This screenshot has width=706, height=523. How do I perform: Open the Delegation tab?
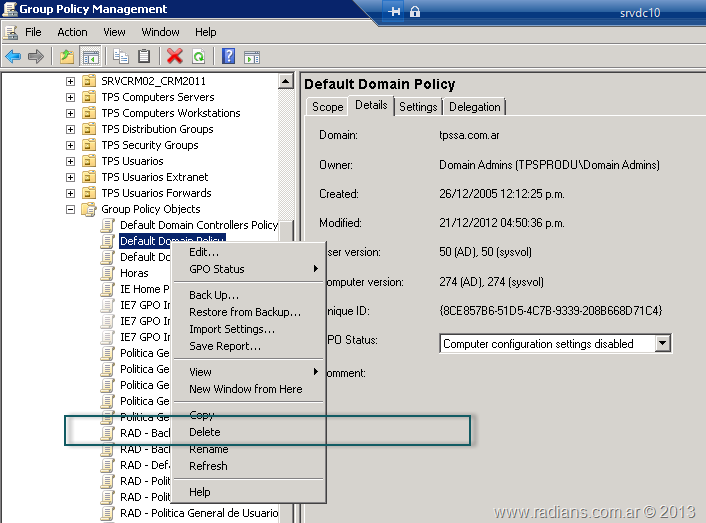475,107
